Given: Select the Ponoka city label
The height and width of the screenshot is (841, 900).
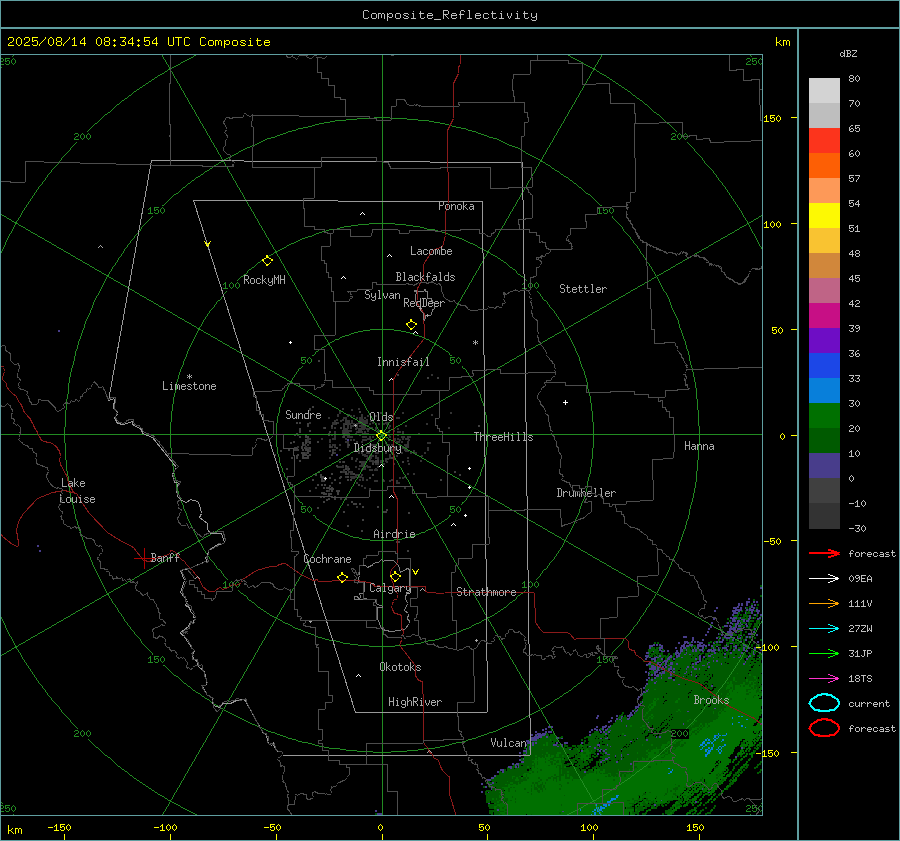Looking at the screenshot, I should coord(456,206).
